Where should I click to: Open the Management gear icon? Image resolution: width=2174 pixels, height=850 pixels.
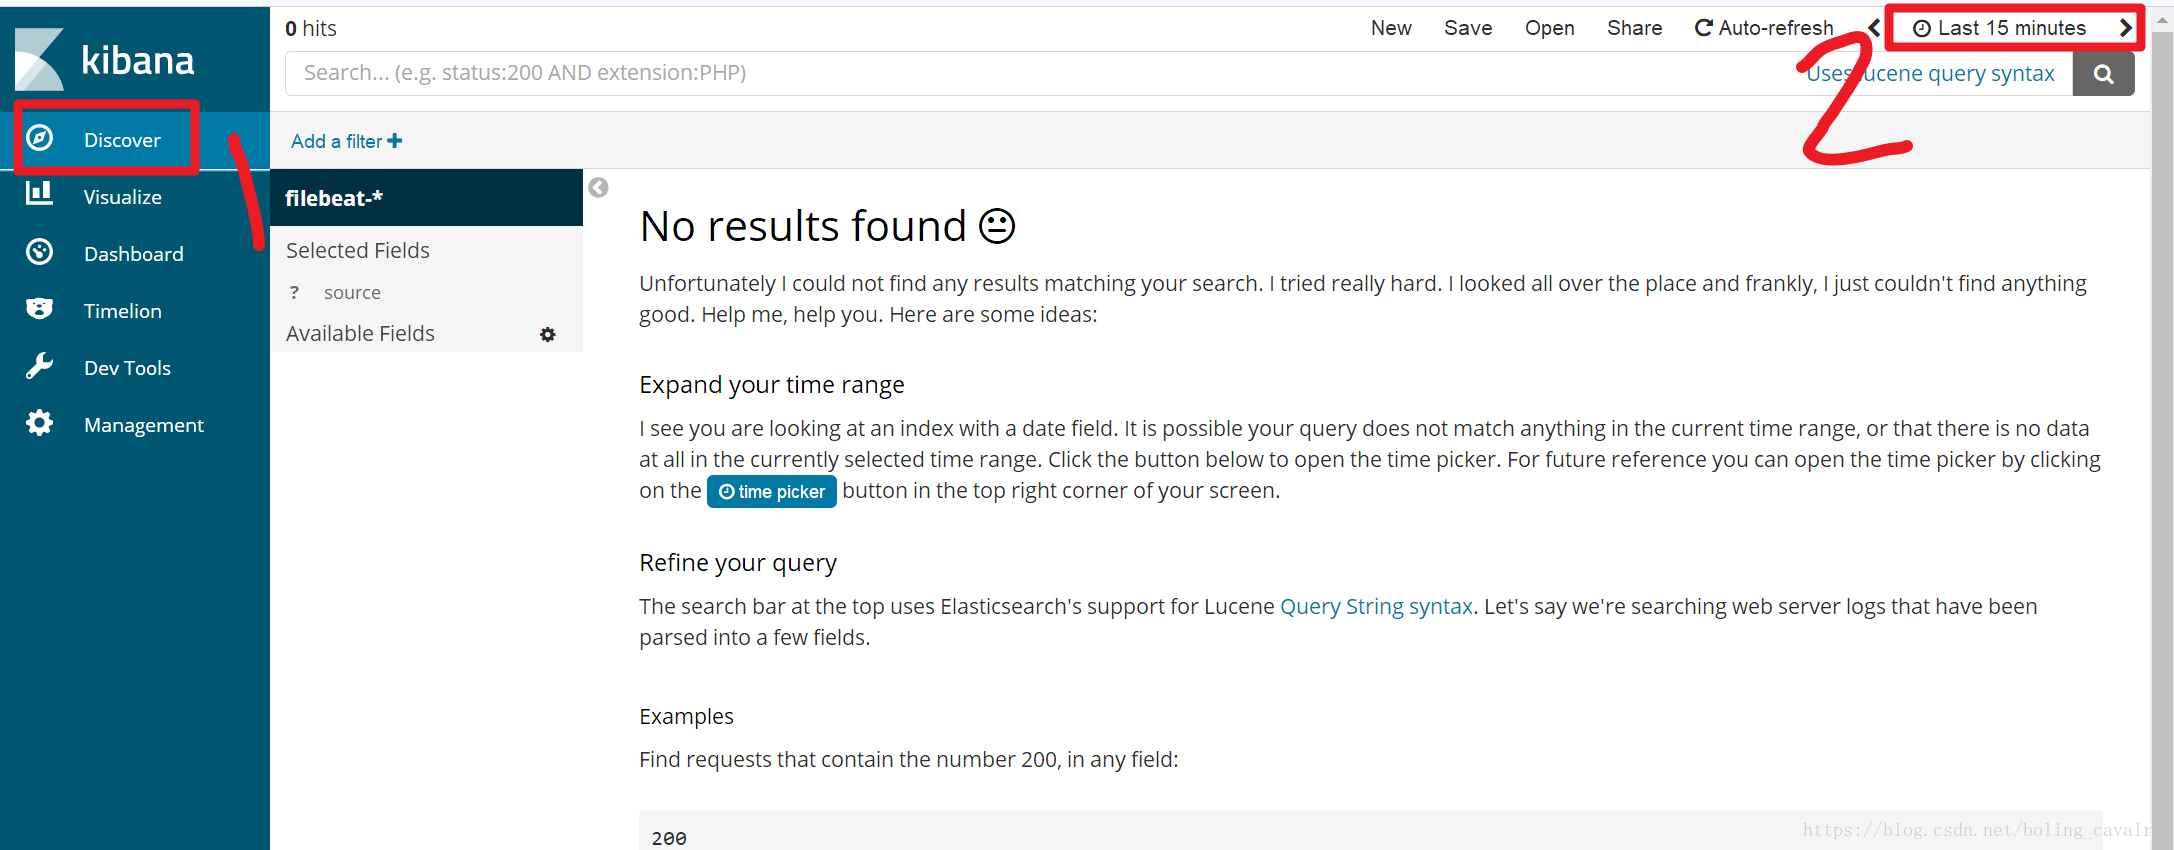[x=39, y=423]
